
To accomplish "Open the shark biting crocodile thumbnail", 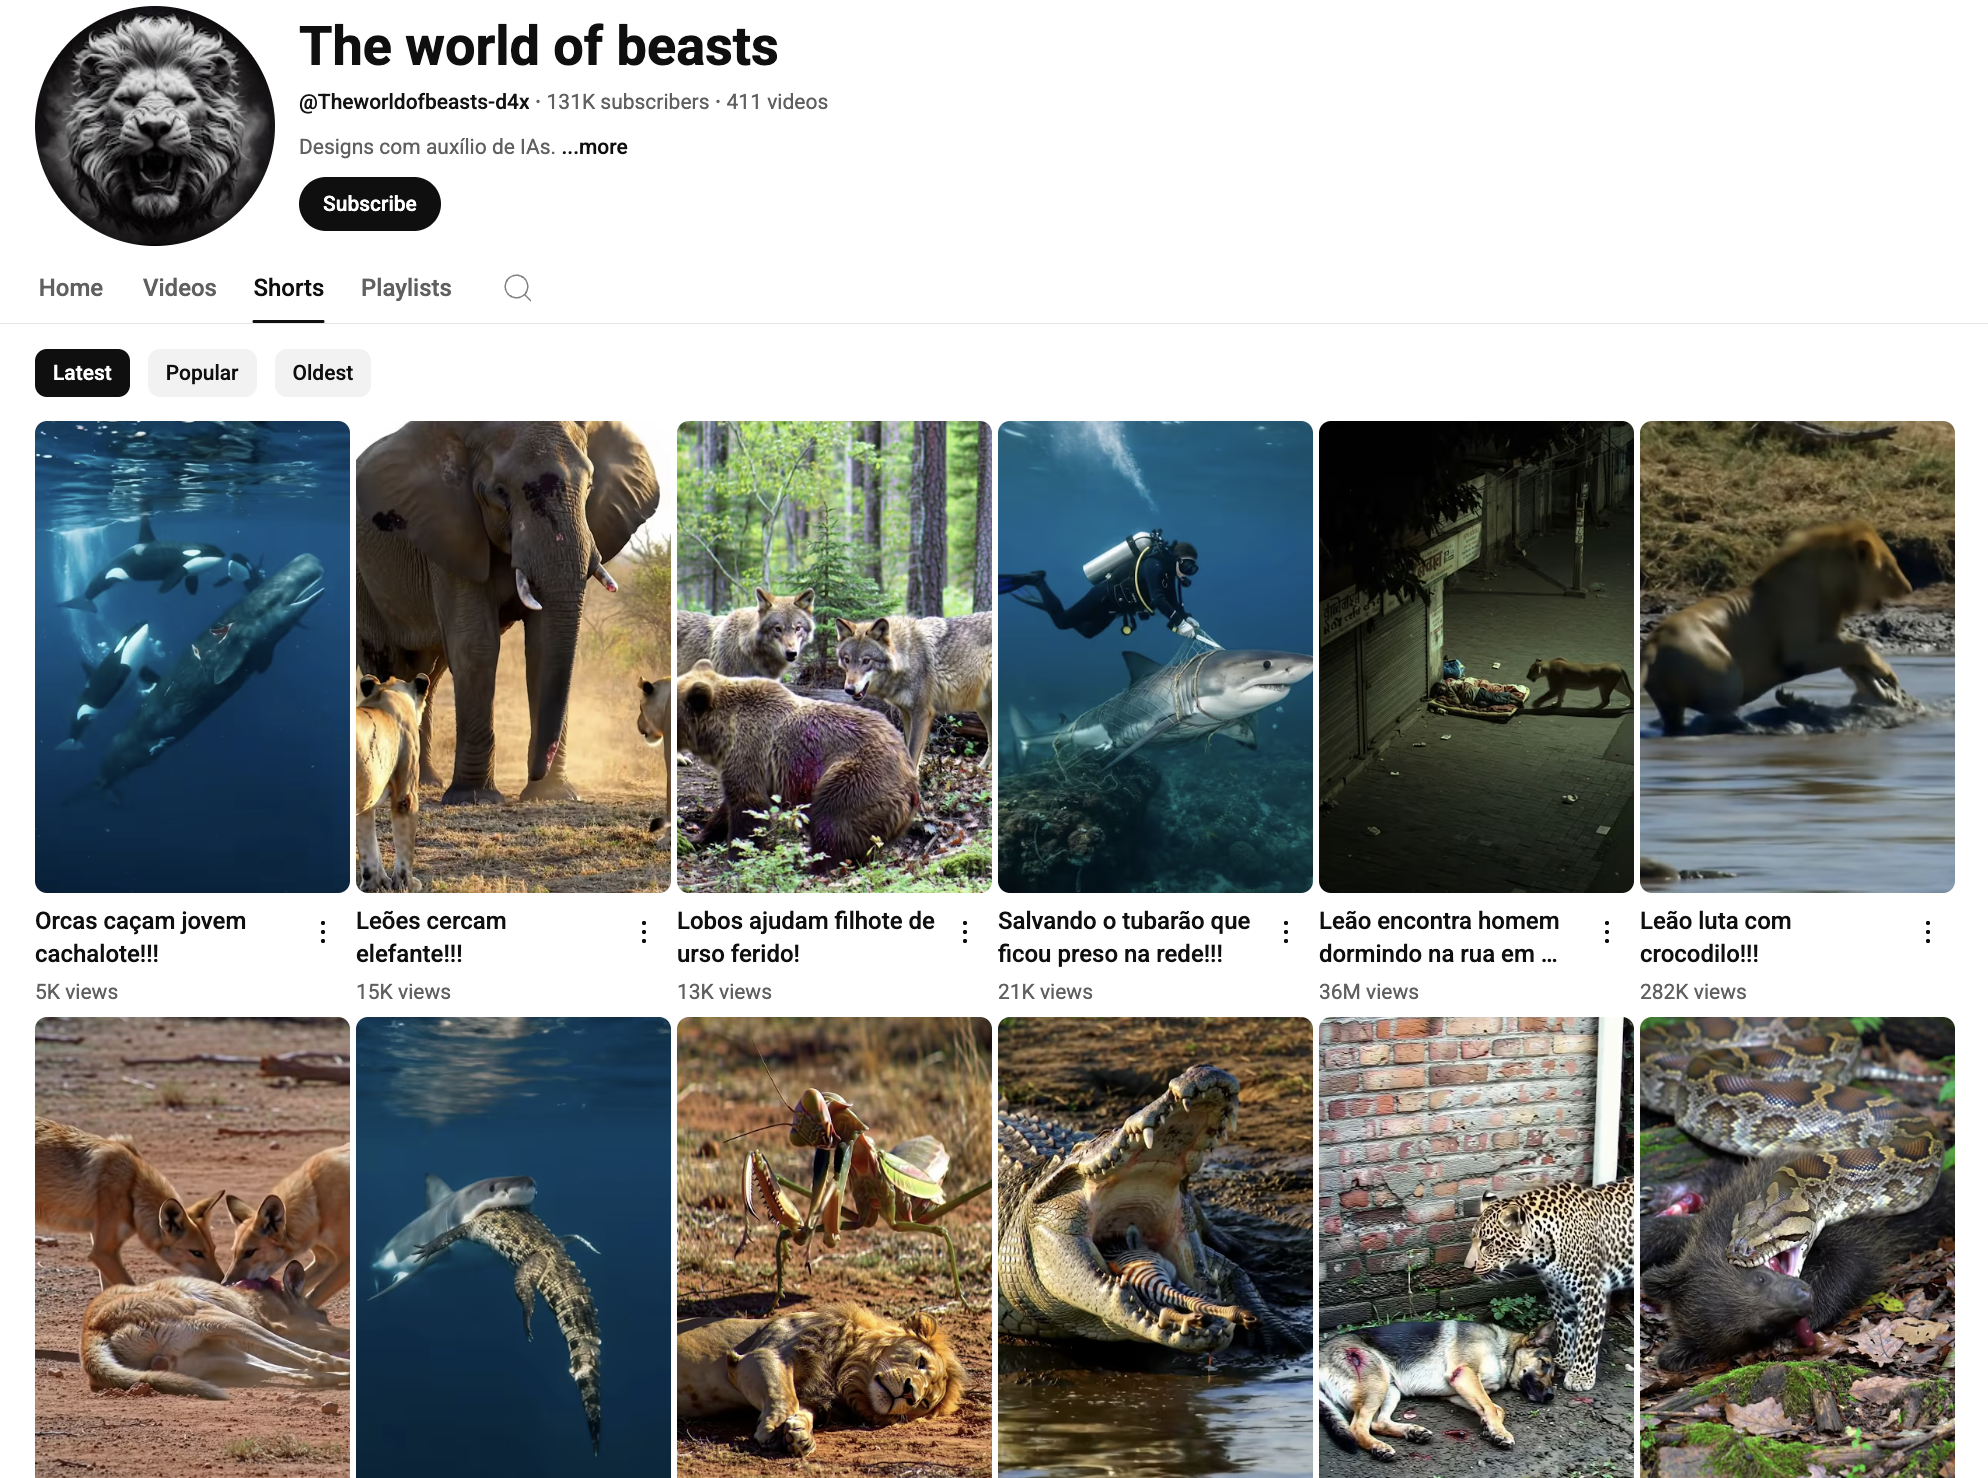I will coord(513,1247).
